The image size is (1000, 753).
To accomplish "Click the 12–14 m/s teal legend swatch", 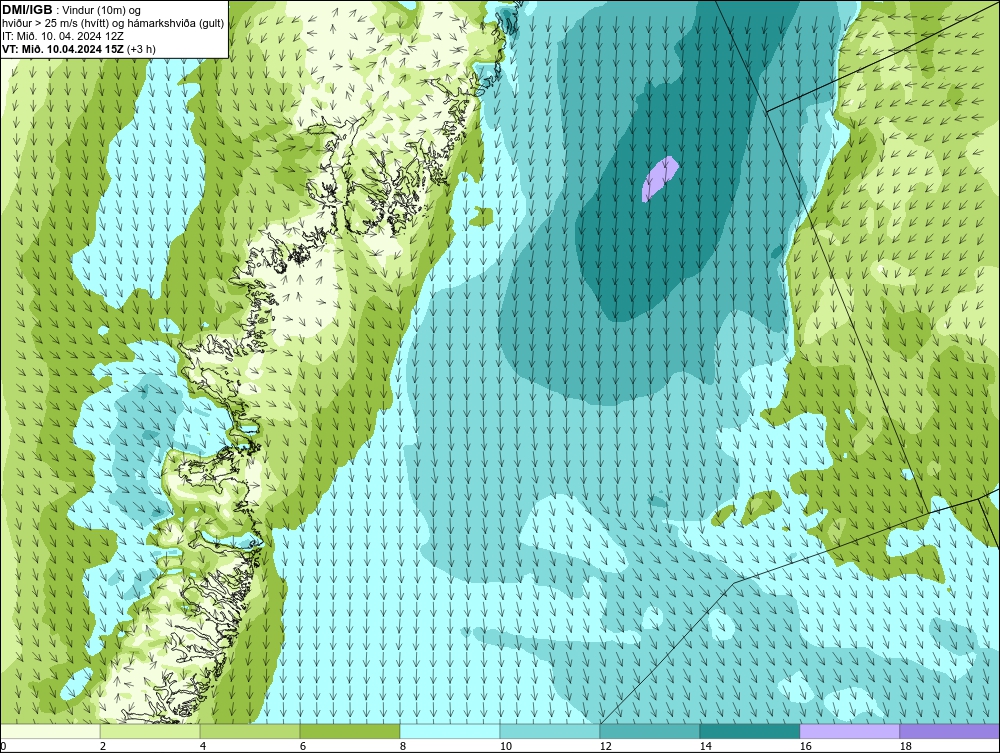I will [650, 731].
